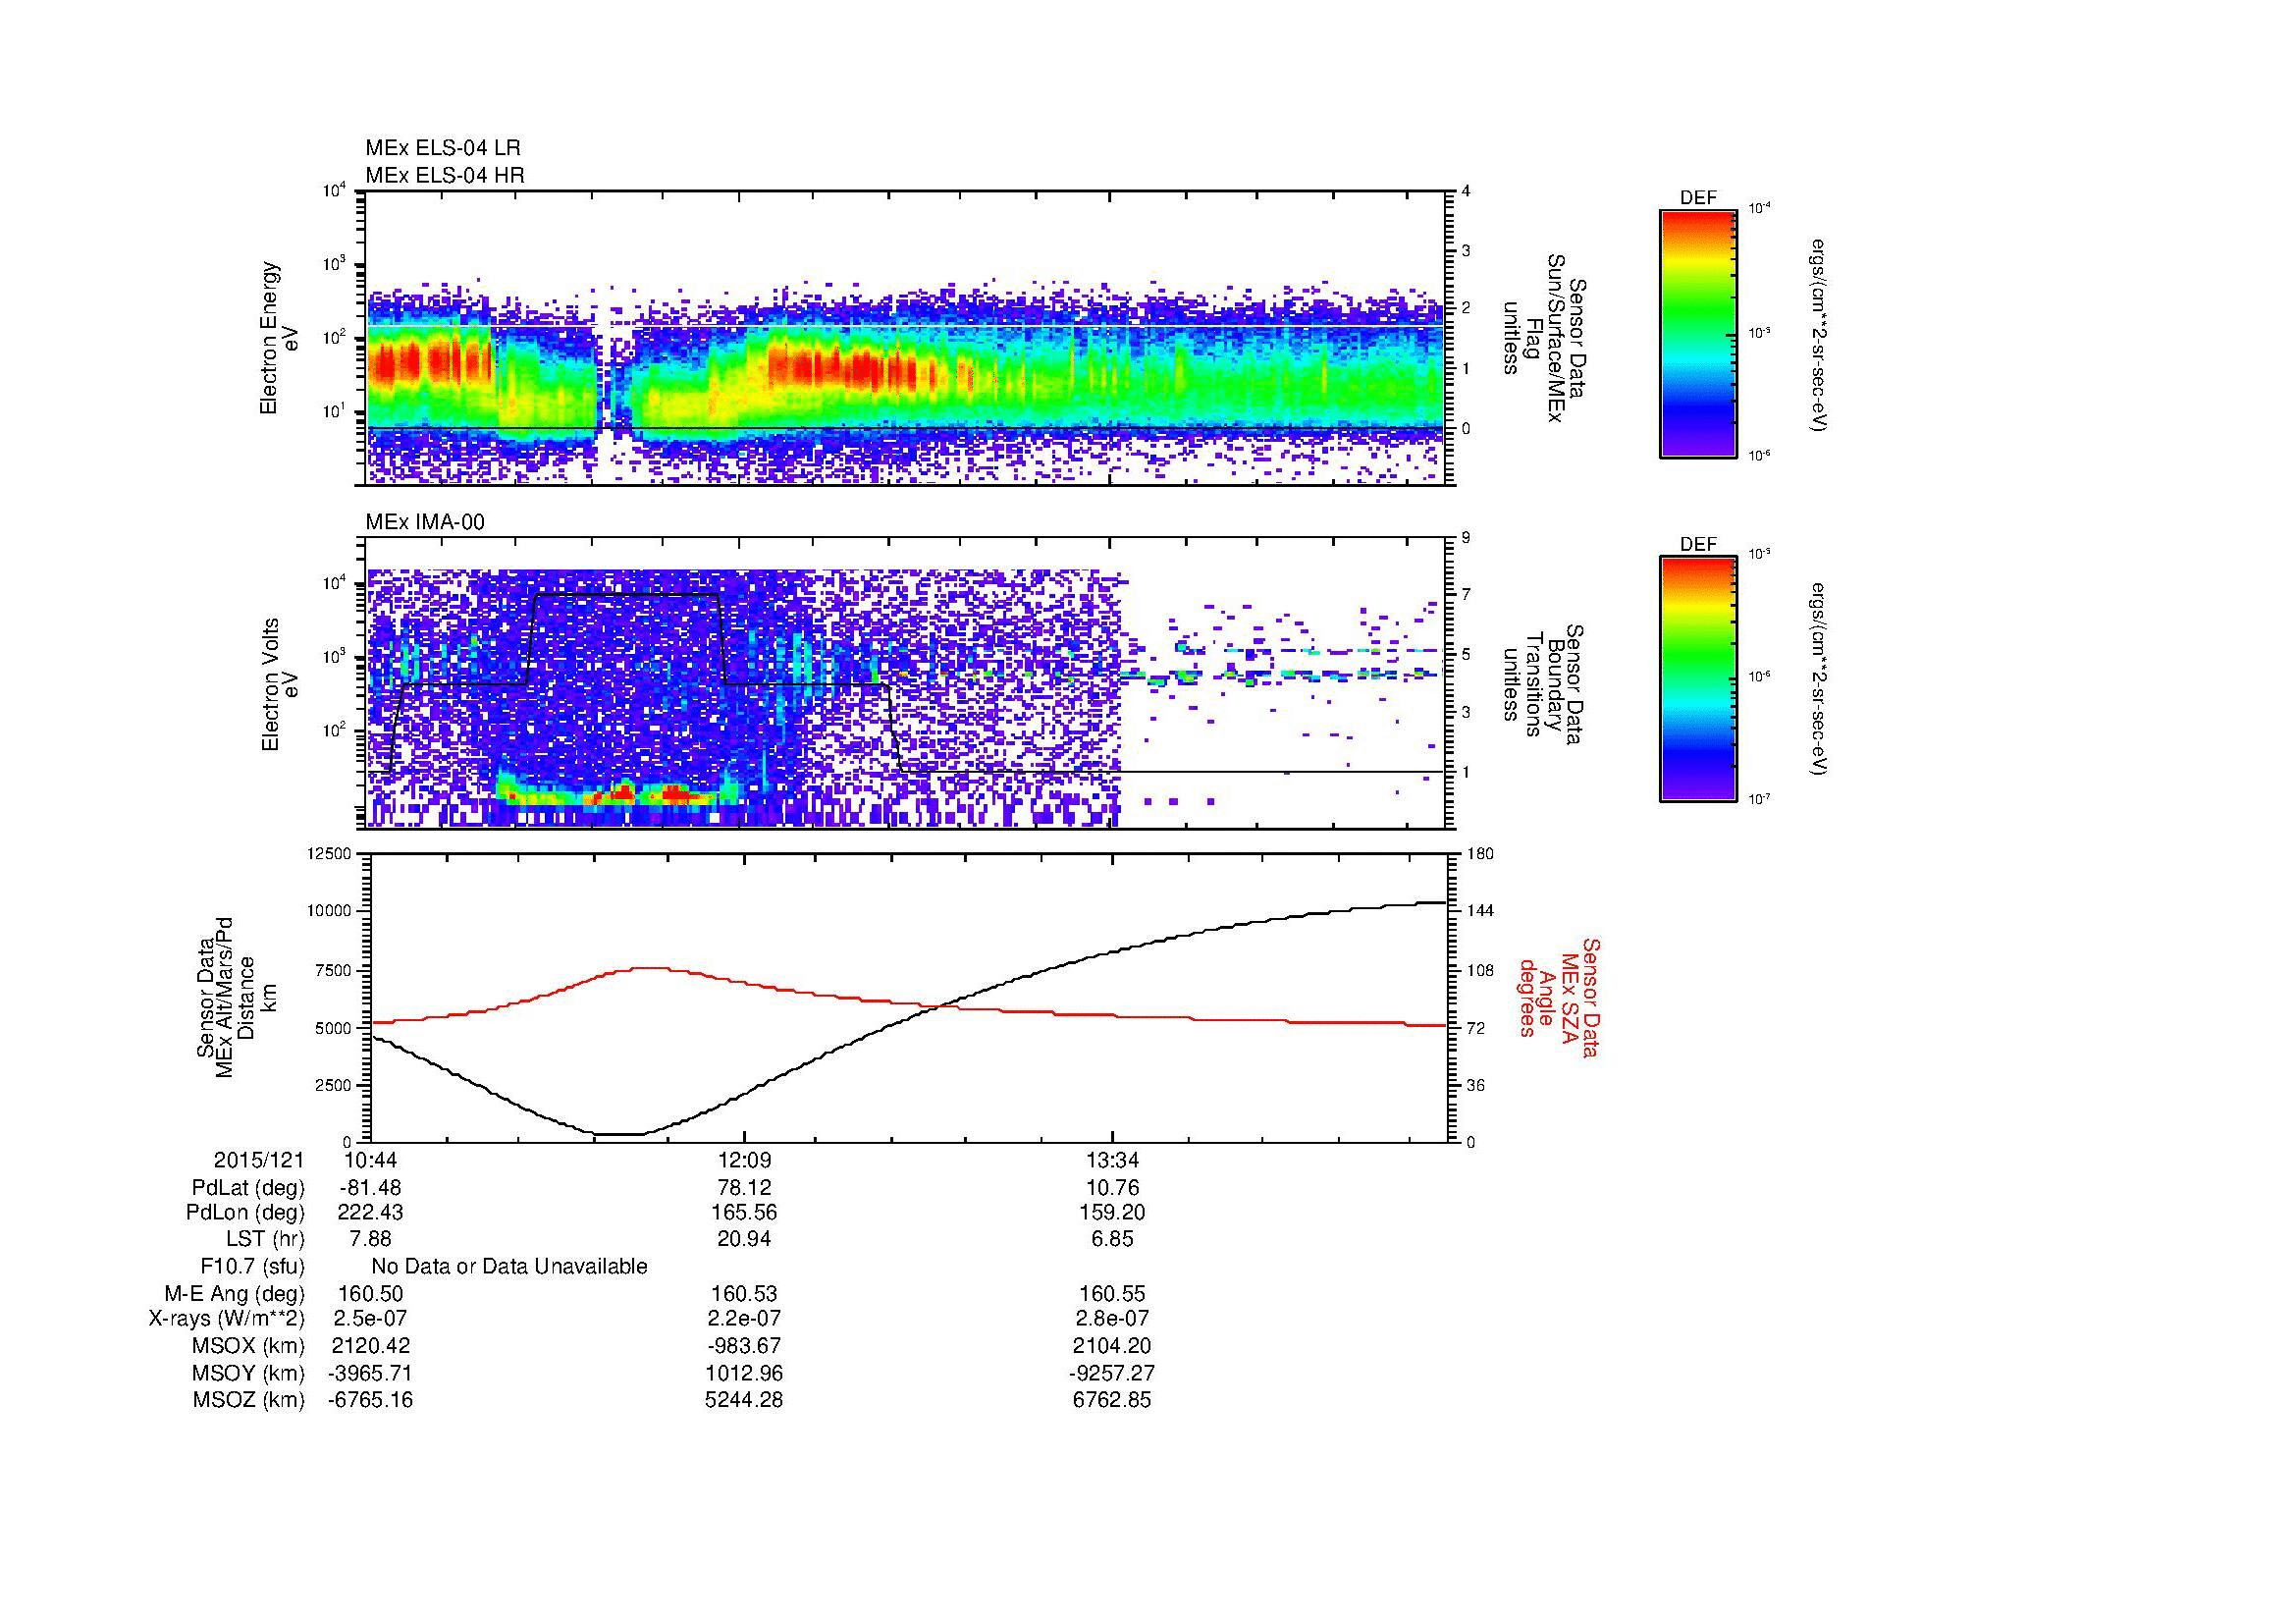Click the date label '2015/121'

click(259, 1160)
